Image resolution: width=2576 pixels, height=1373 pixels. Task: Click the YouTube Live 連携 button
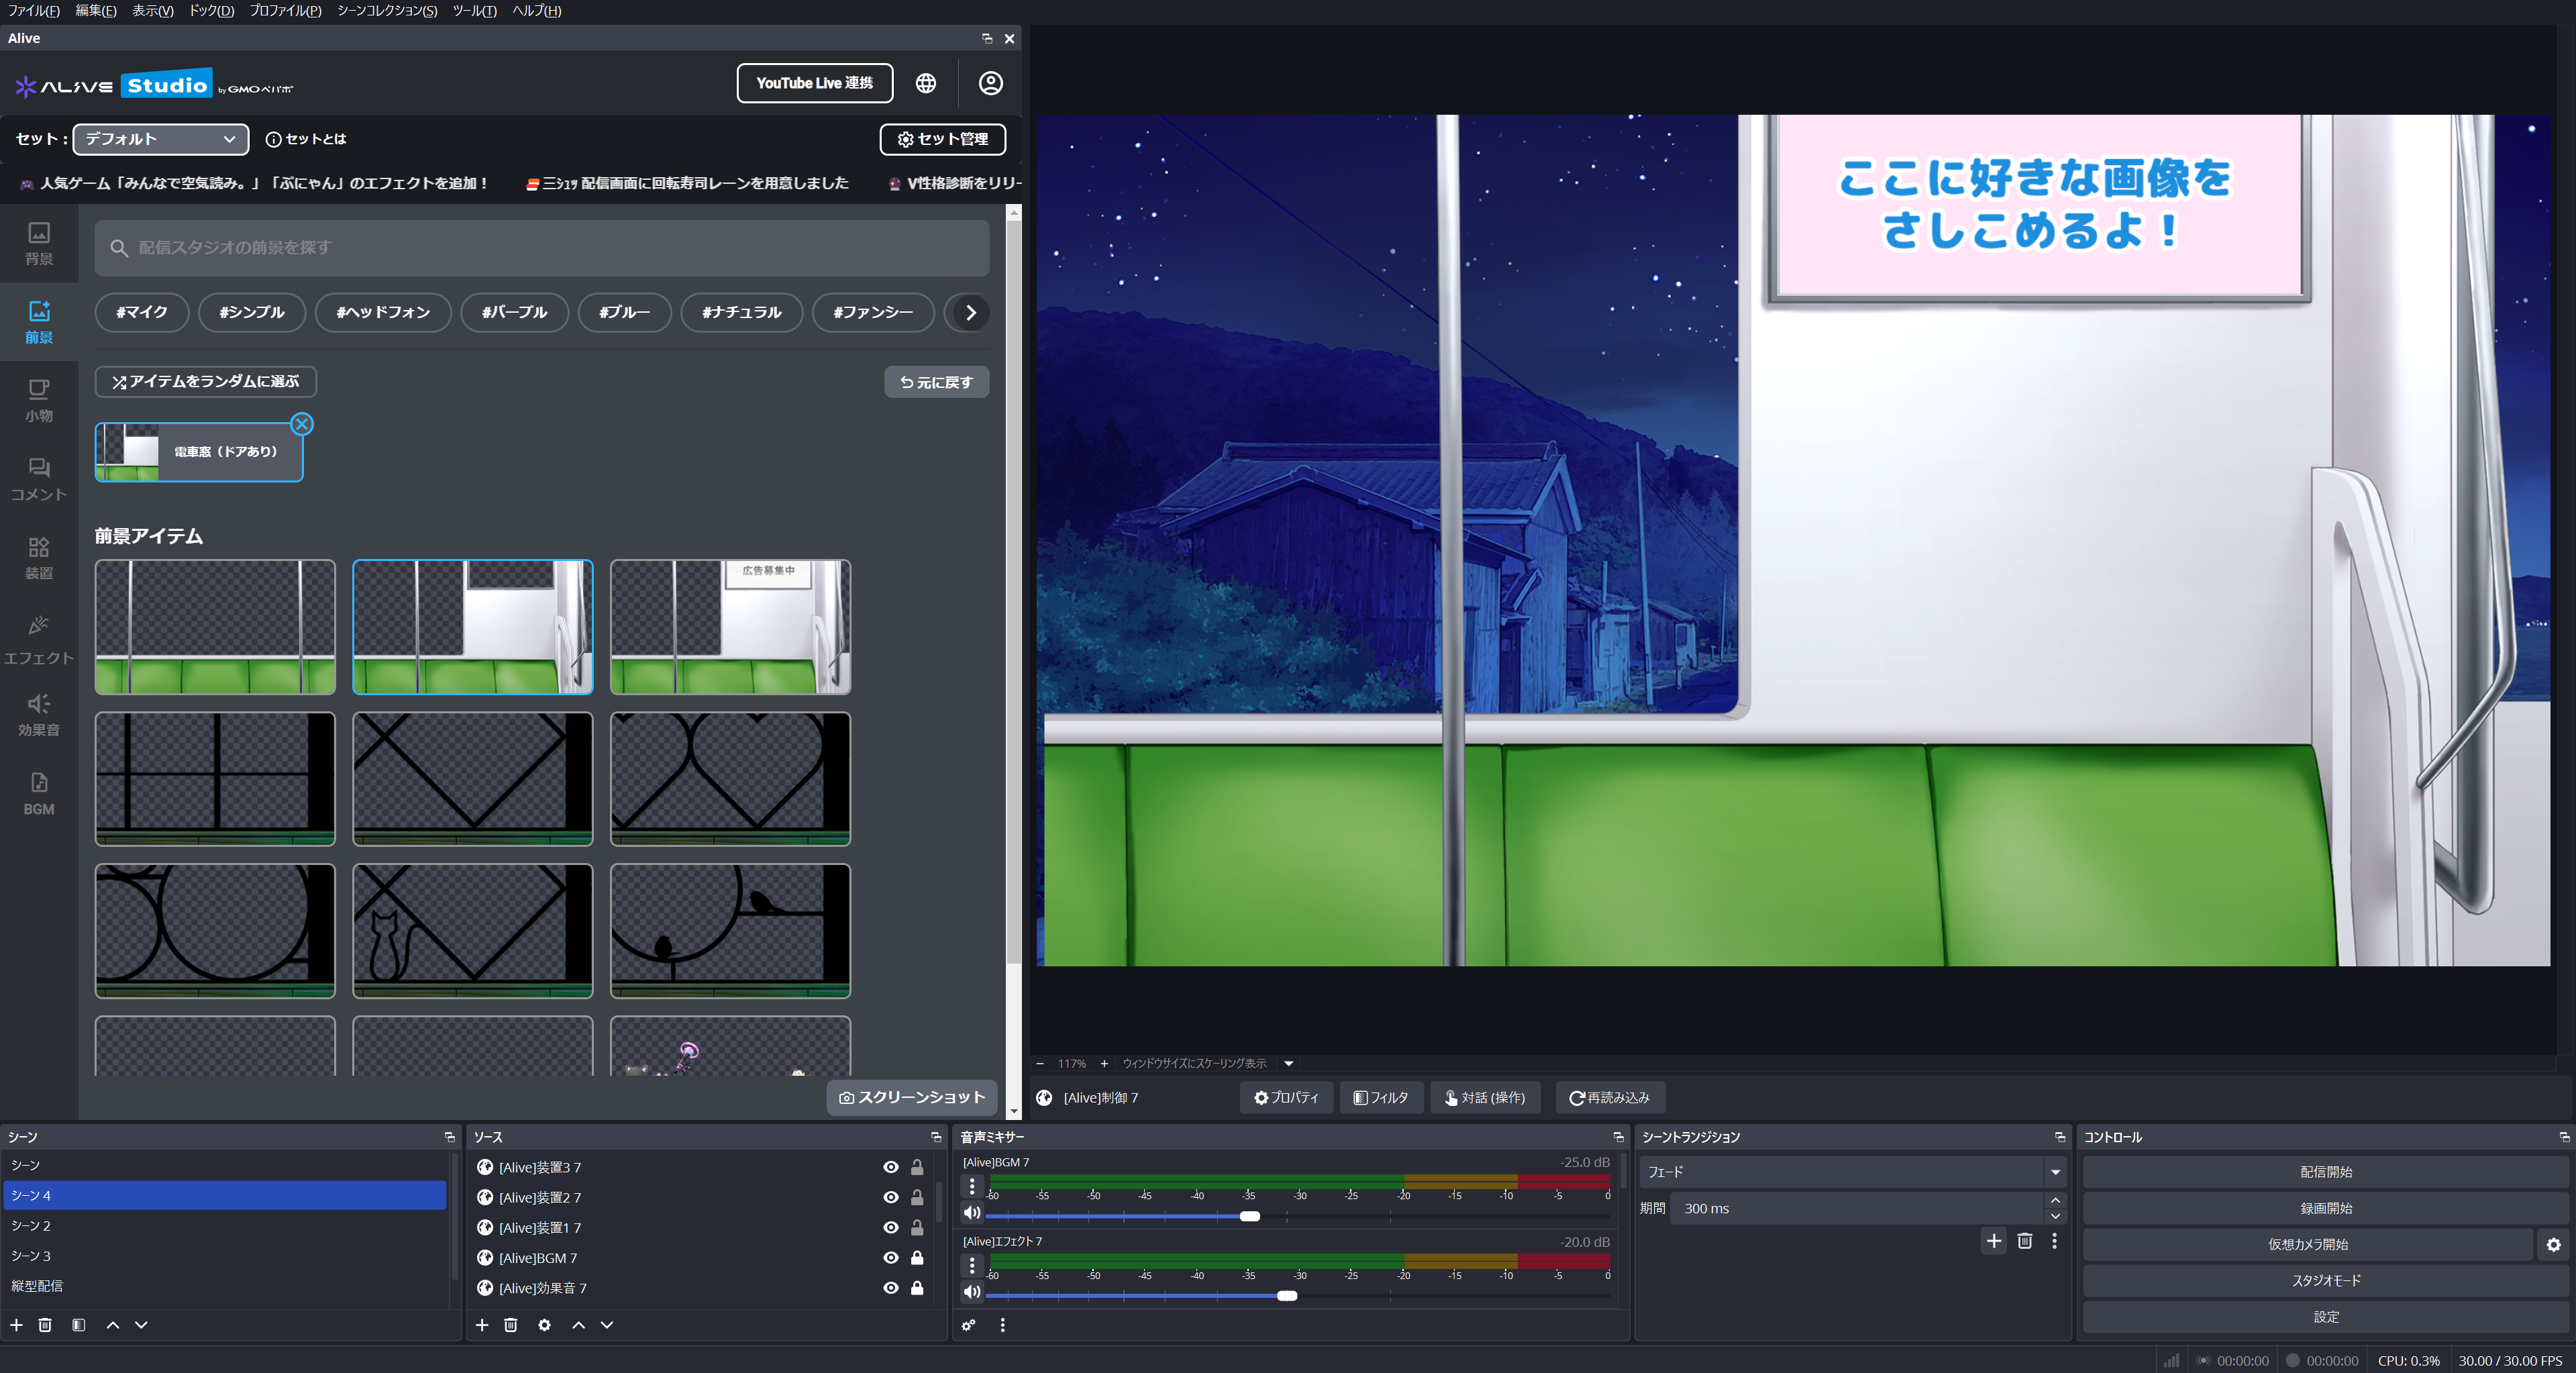(814, 83)
